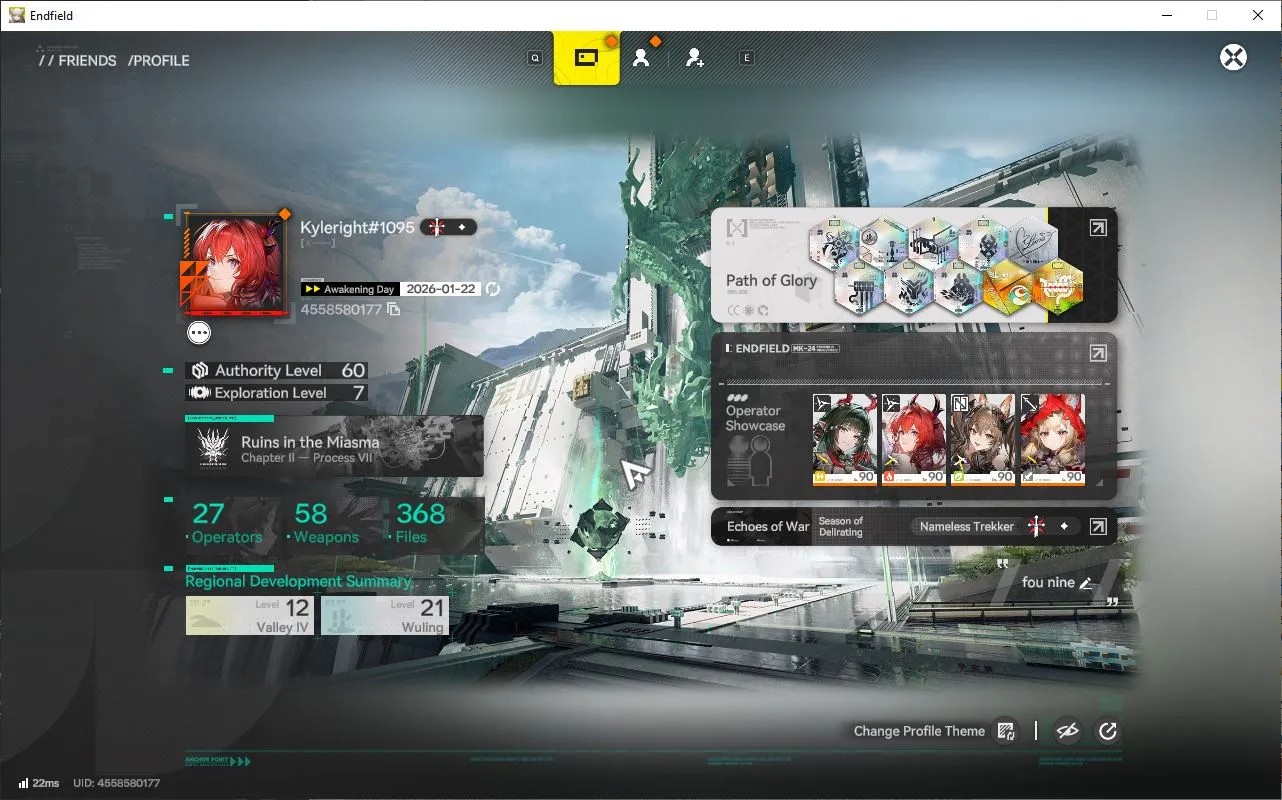Image resolution: width=1282 pixels, height=800 pixels.
Task: Select the username Kyleright#1095
Action: coord(357,227)
